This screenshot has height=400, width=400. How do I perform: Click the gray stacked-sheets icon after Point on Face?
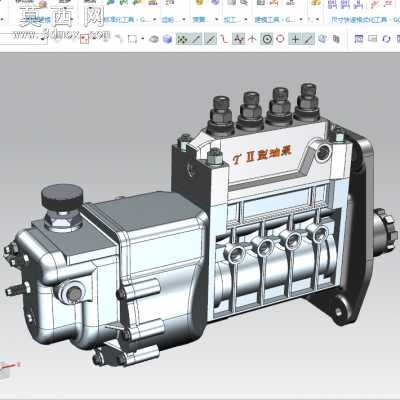(336, 39)
